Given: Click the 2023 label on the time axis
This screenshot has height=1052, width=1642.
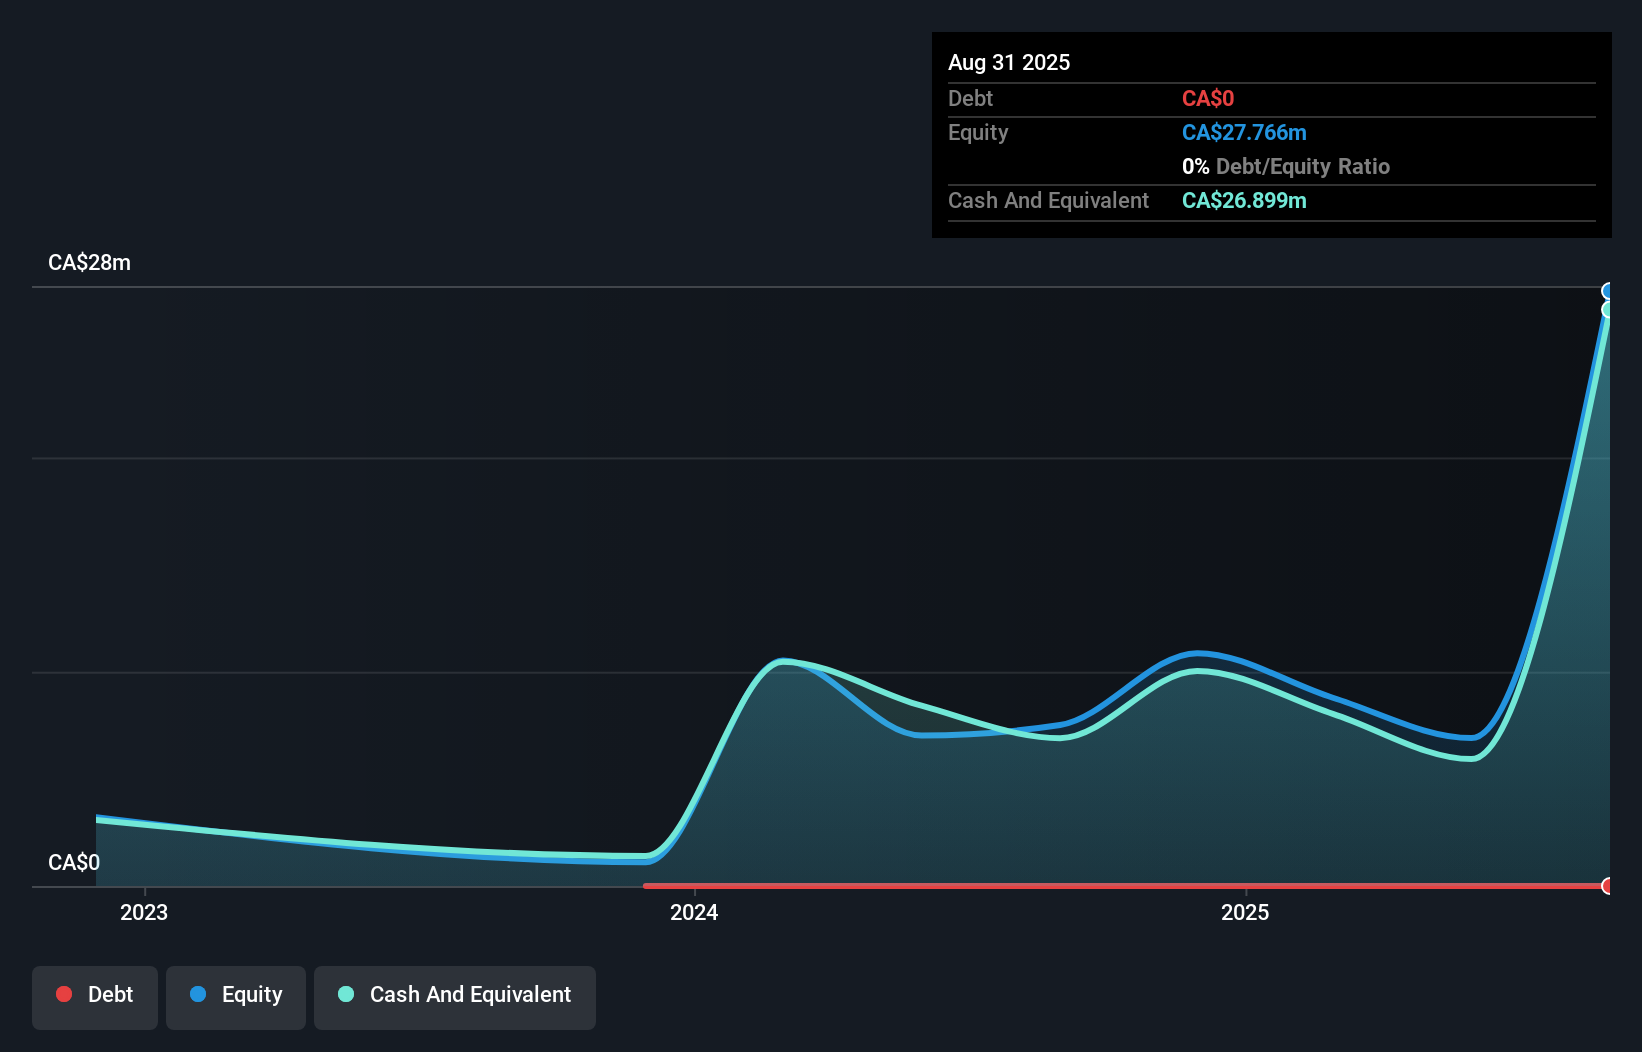Looking at the screenshot, I should [x=143, y=912].
